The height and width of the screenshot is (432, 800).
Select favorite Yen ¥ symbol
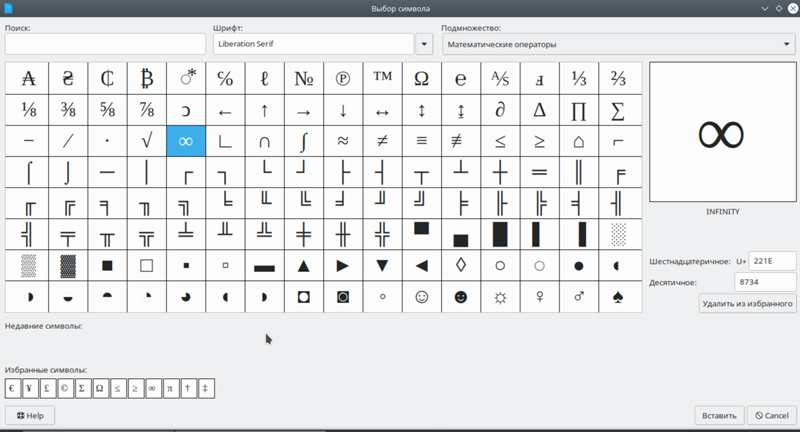point(30,389)
